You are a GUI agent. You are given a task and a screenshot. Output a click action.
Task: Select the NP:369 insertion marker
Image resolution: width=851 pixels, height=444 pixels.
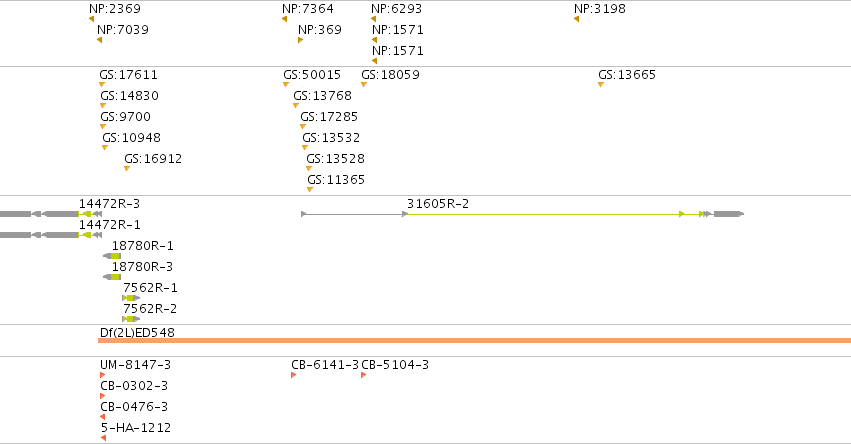point(301,40)
